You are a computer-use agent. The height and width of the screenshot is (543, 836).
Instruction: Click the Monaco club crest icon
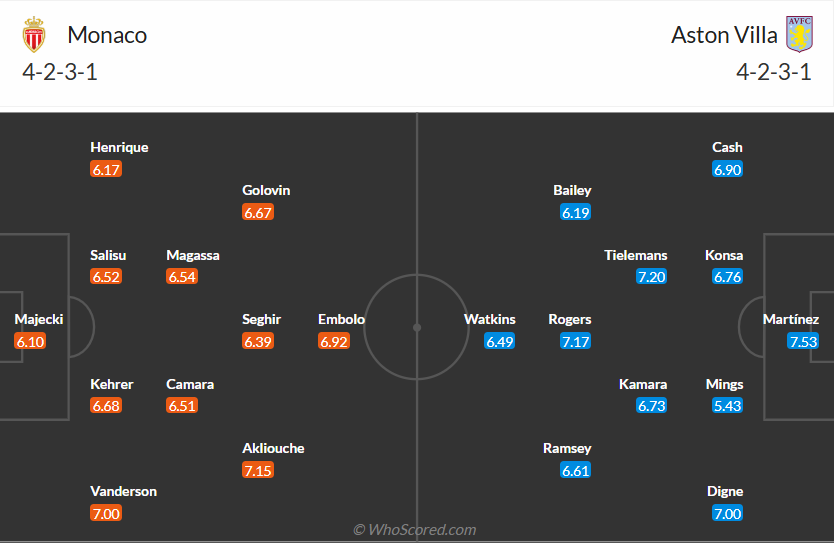(x=34, y=35)
